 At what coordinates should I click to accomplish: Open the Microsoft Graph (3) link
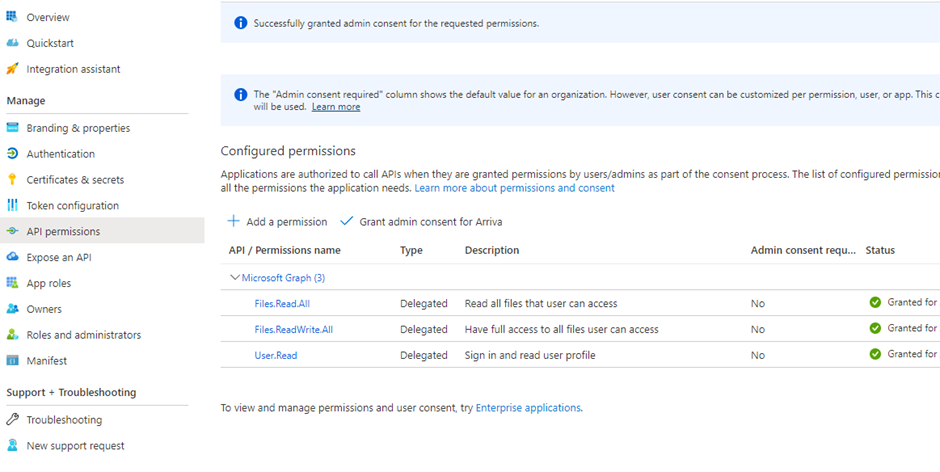(284, 278)
